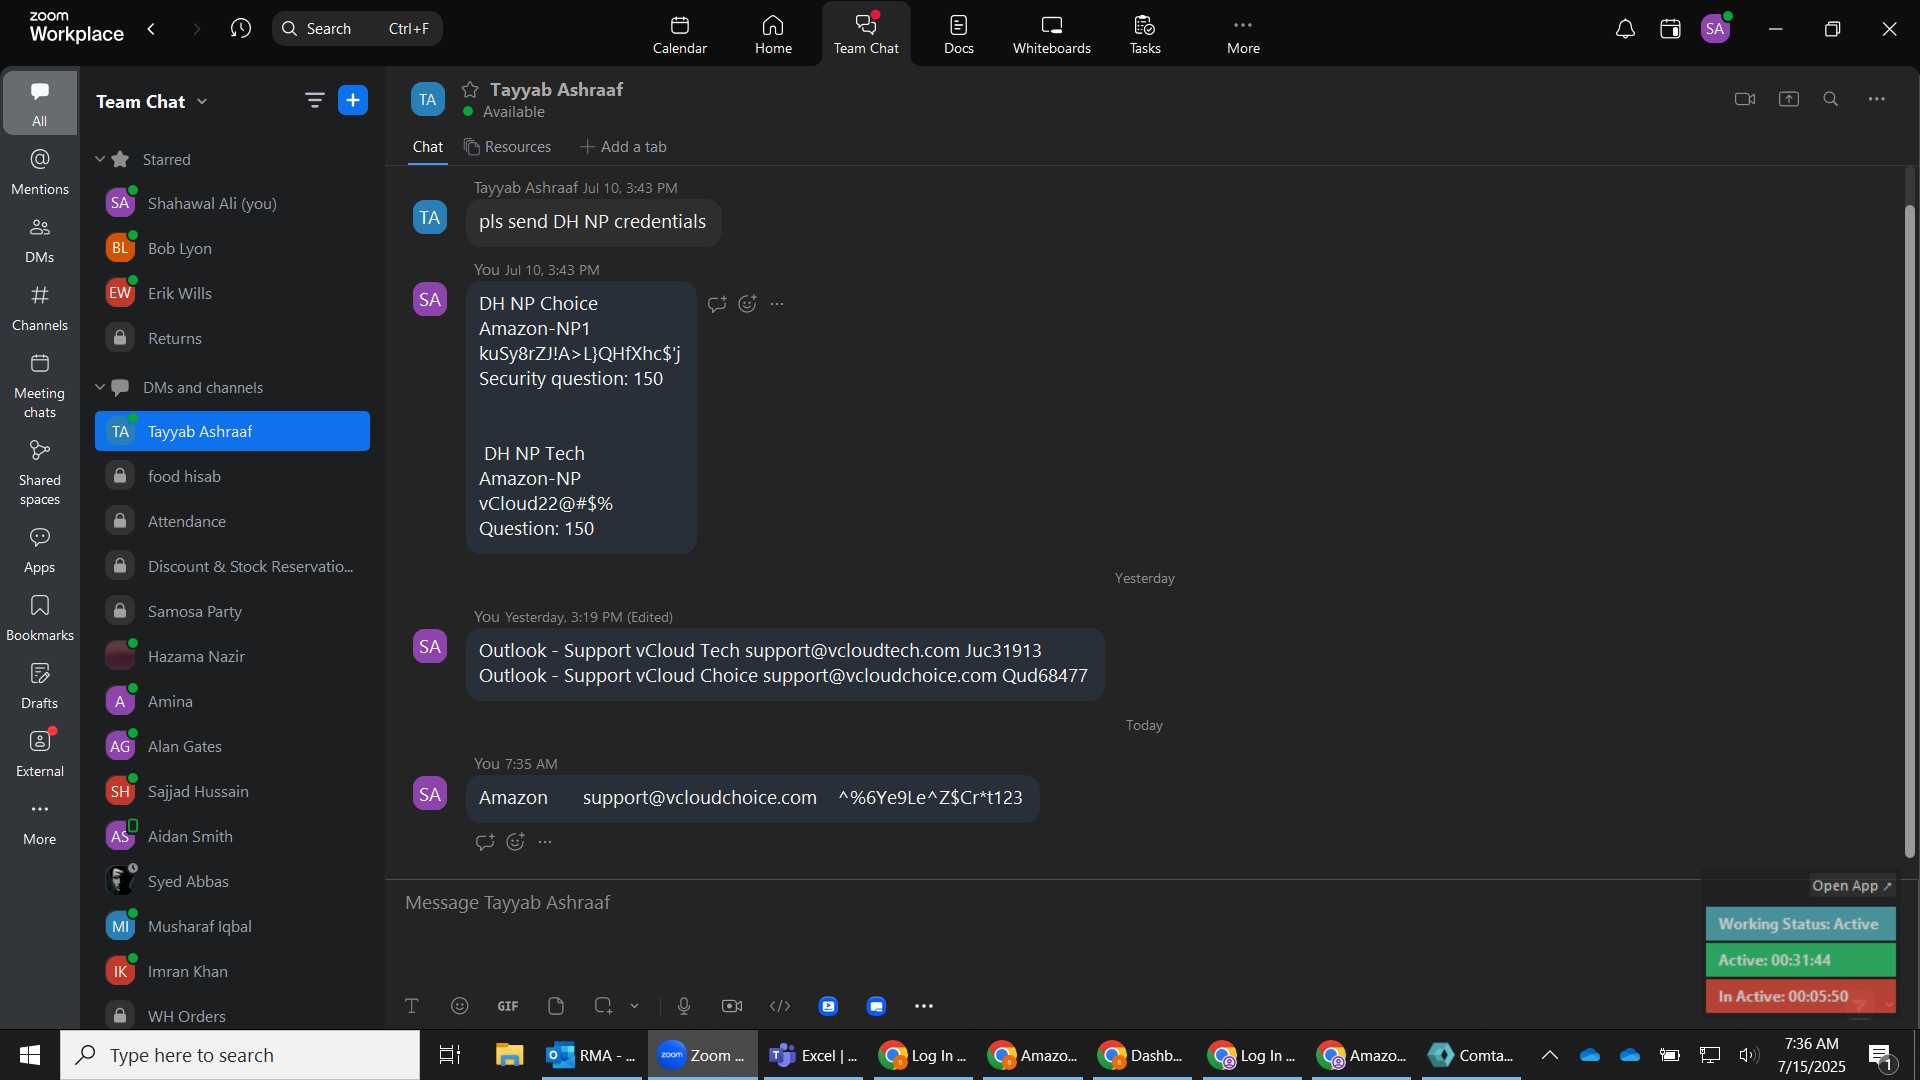Switch to the Resources tab
The image size is (1920, 1080).
(507, 147)
